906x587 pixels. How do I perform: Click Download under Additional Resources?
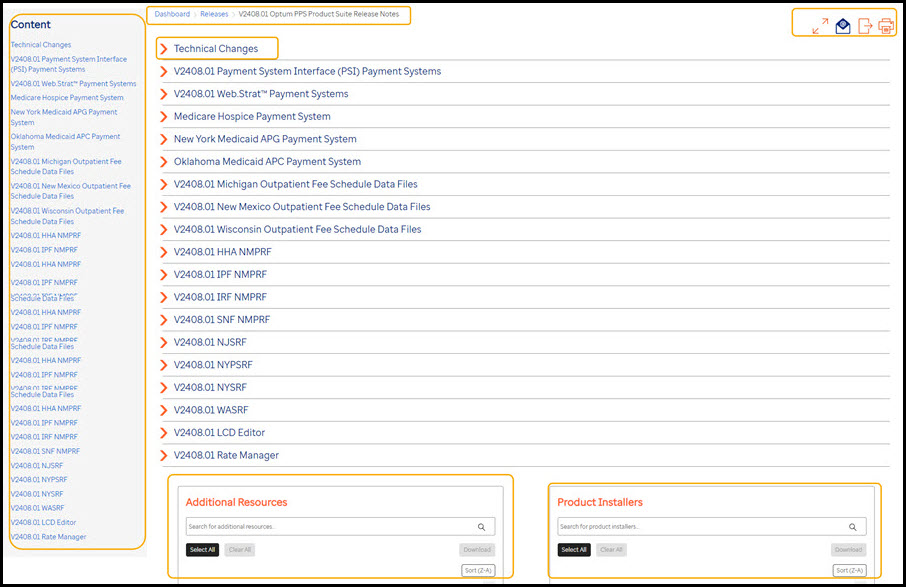click(477, 550)
